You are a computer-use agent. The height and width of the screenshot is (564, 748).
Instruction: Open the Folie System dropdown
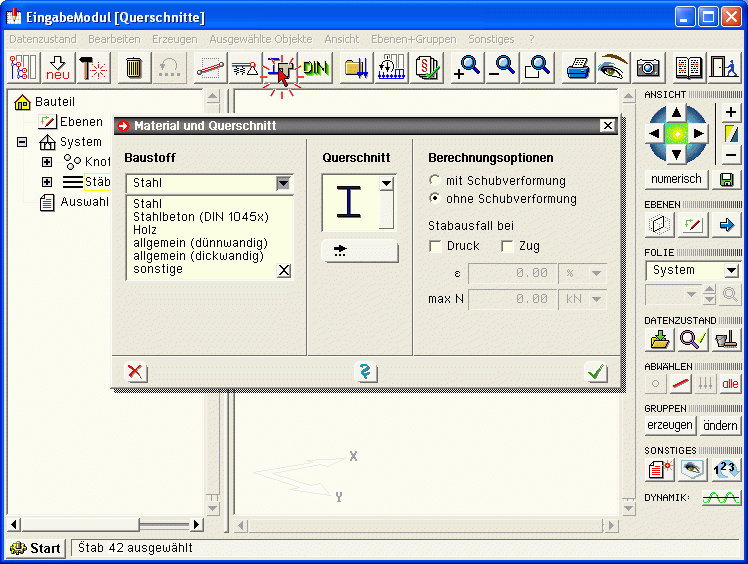(731, 270)
